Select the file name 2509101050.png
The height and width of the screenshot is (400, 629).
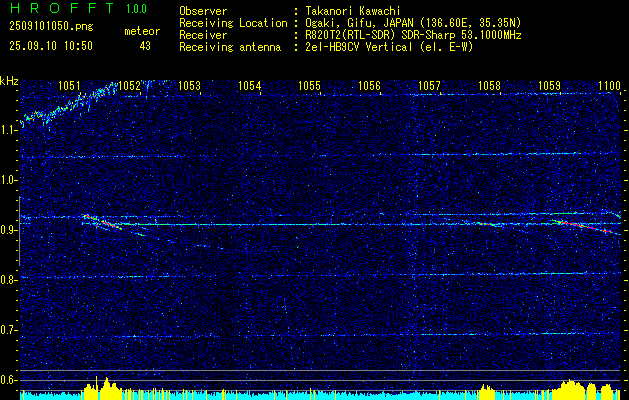51,27
